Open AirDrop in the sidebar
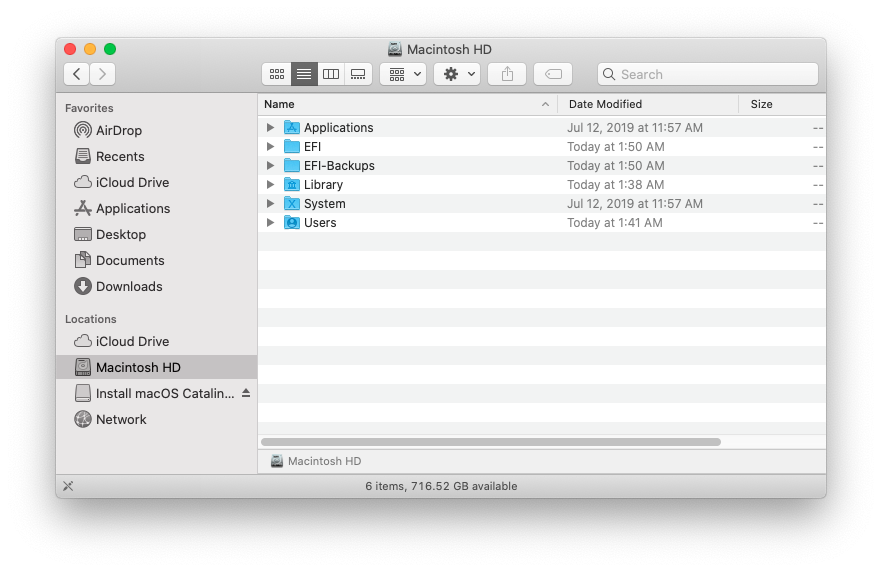 coord(156,130)
